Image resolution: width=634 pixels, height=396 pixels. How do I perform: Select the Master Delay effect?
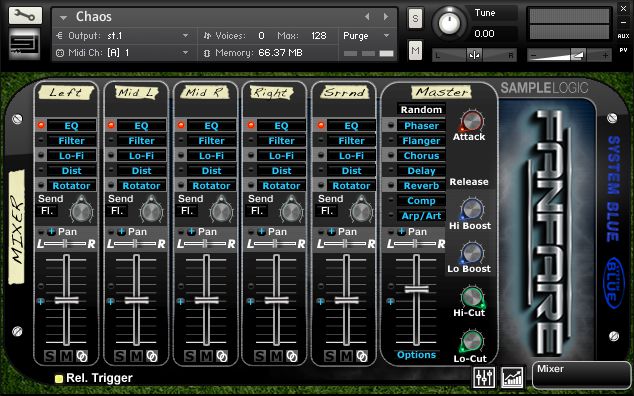[421, 171]
